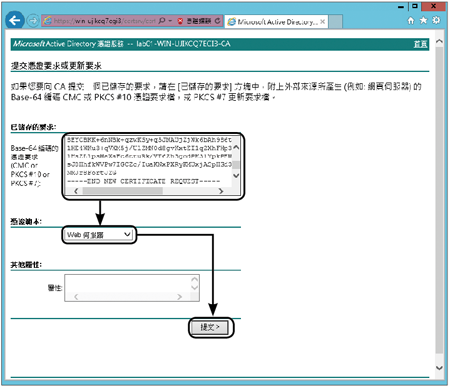Click request textbox horizontal scroll right arrow
Image resolution: width=450 pixels, height=388 pixels.
coord(221,191)
